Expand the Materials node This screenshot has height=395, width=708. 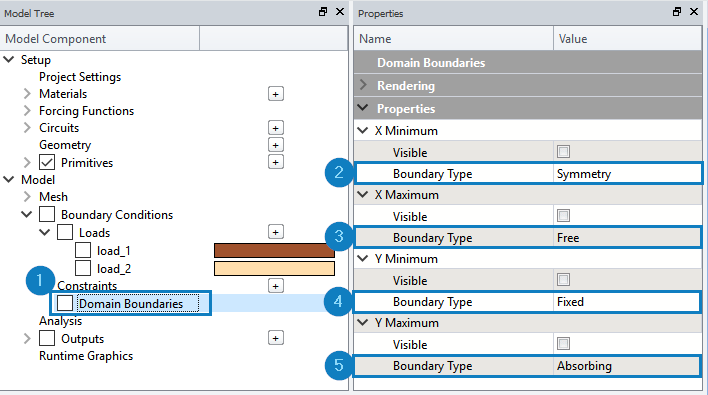click(27, 93)
